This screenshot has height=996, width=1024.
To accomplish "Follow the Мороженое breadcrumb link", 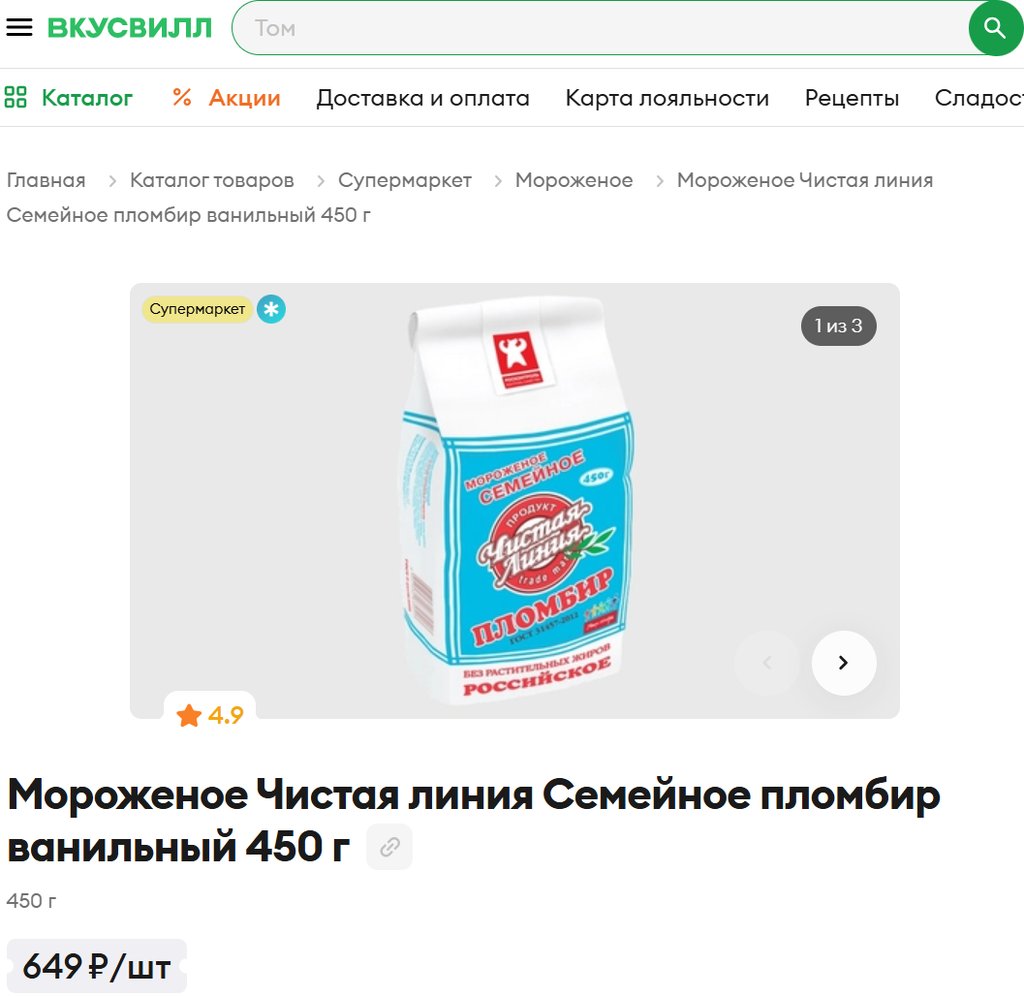I will (x=573, y=180).
